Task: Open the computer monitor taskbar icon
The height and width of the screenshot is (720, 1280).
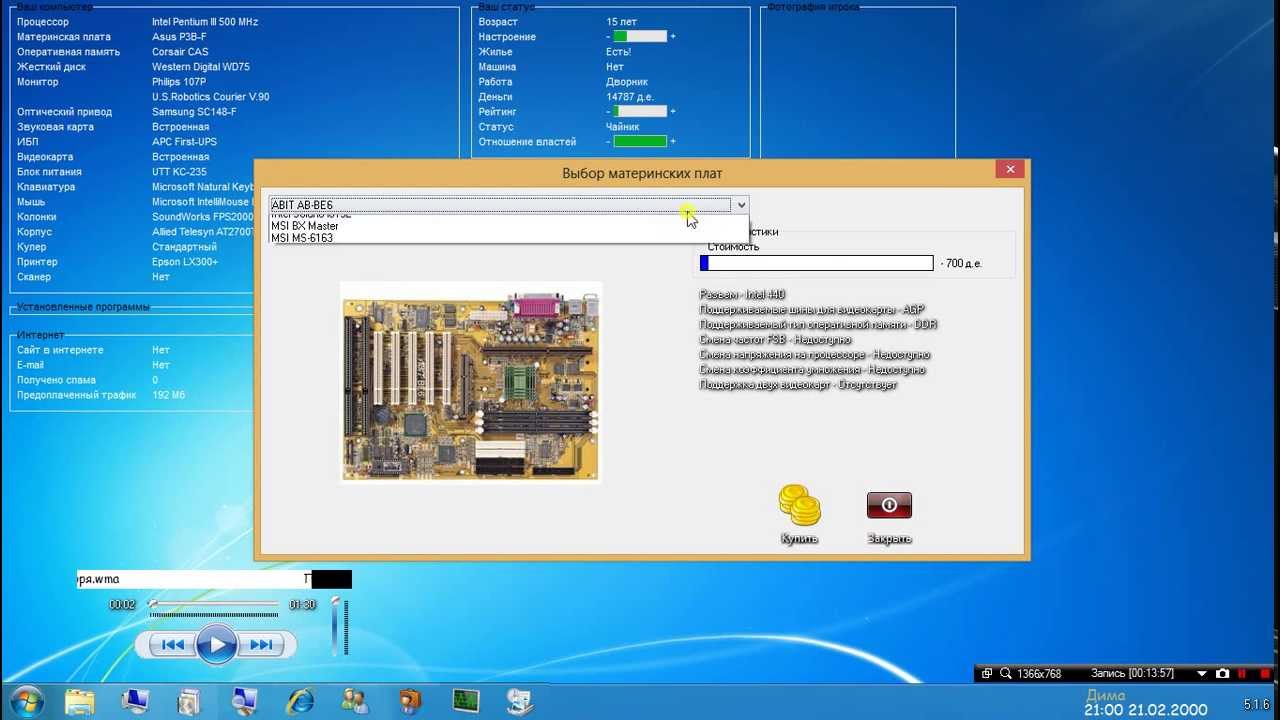Action: click(135, 702)
